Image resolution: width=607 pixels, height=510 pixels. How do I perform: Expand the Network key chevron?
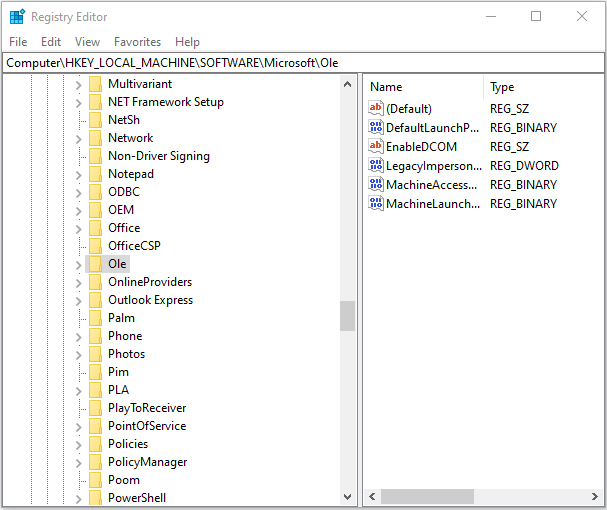79,139
